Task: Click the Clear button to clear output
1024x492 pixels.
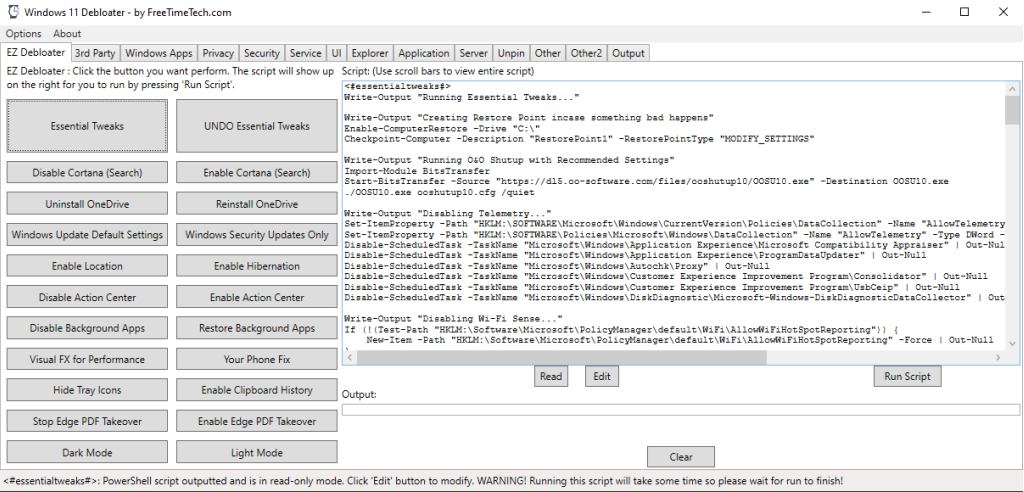Action: (x=680, y=457)
